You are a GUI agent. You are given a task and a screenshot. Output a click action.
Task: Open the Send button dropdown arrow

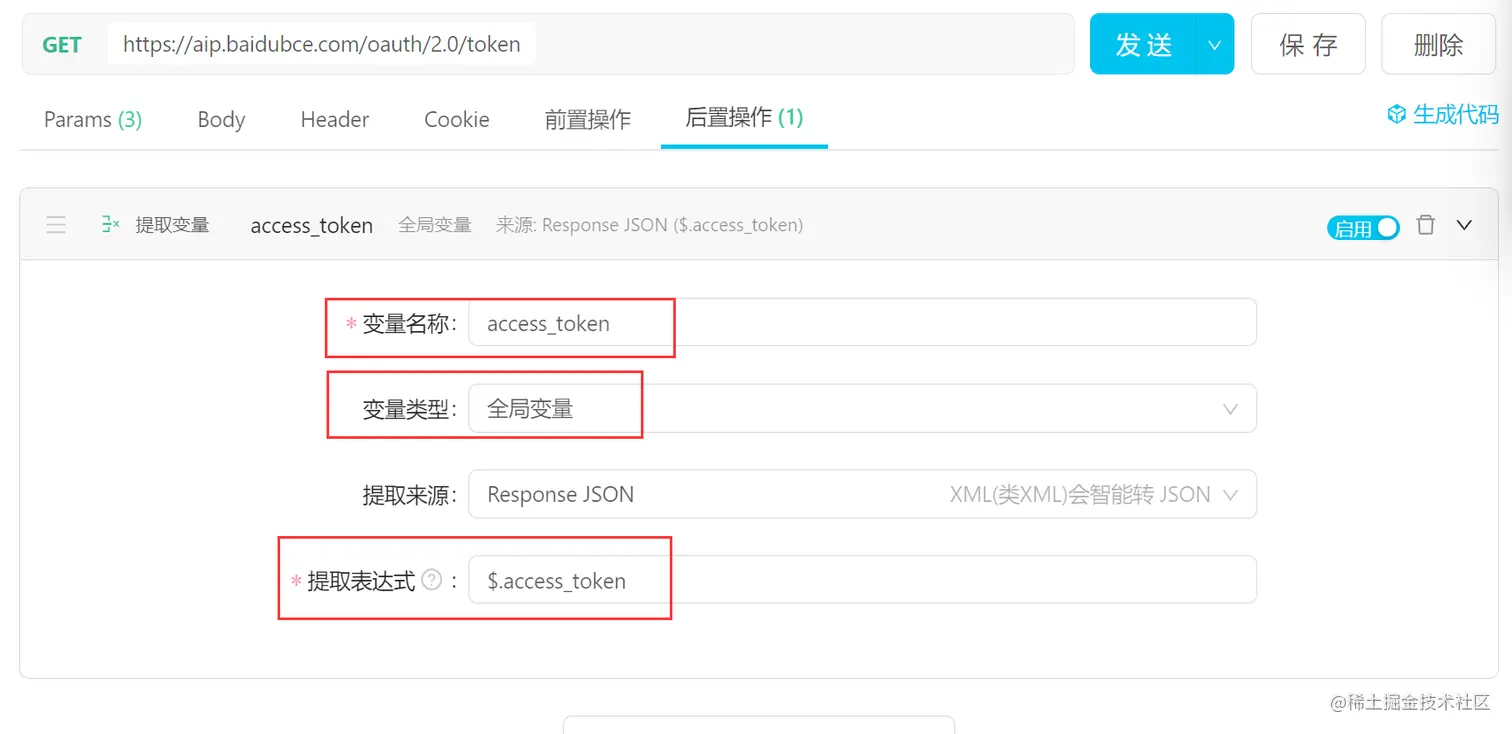(1215, 44)
